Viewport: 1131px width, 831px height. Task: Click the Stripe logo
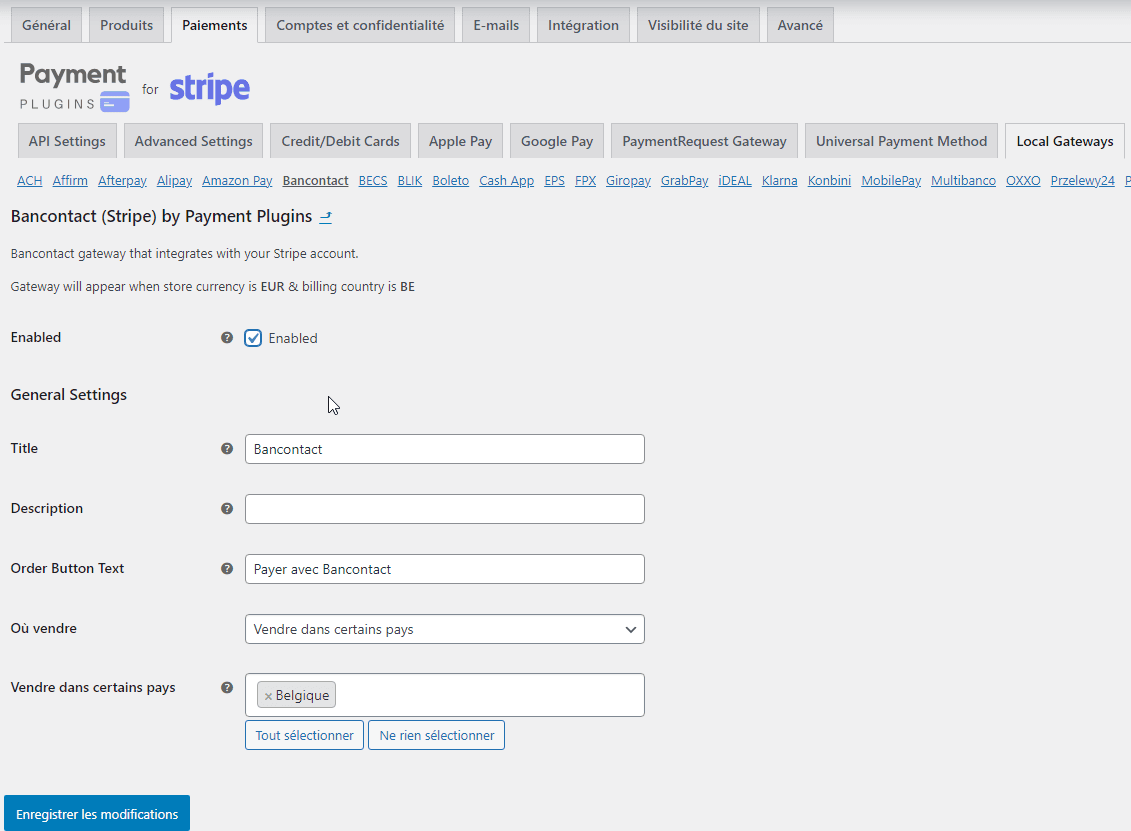[209, 89]
